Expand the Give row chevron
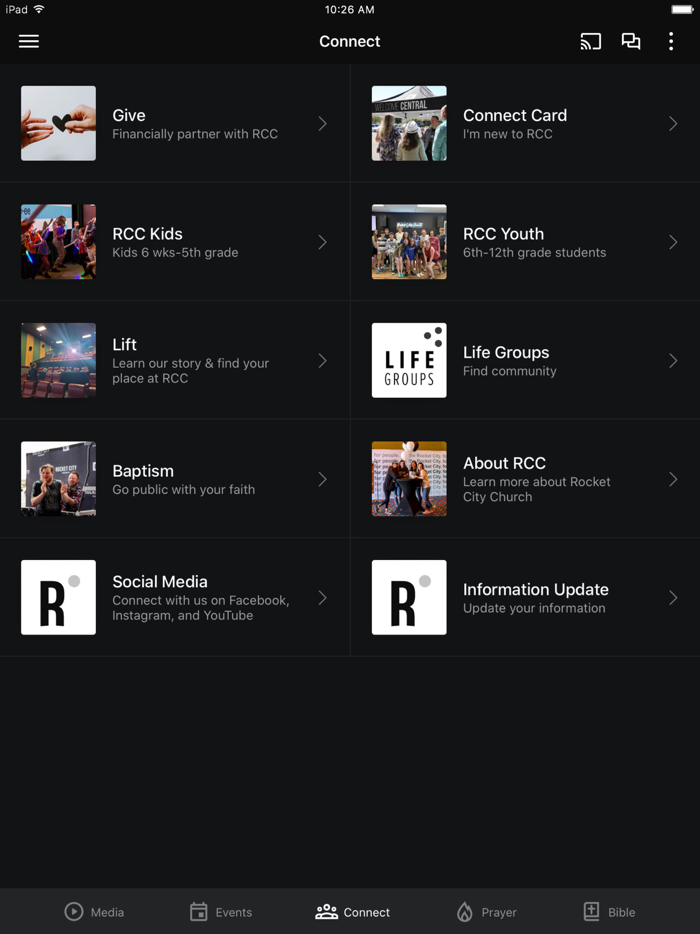Screen dimensions: 700x934 [x=322, y=123]
